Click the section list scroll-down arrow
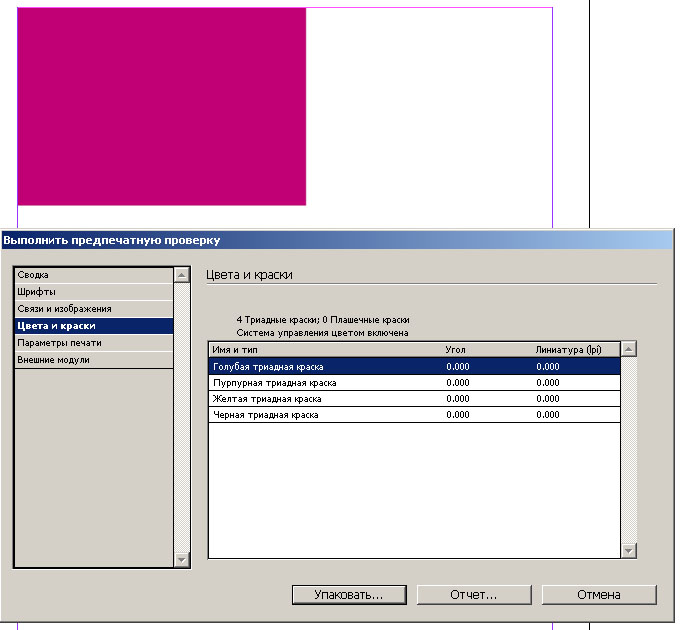684x630 pixels. 181,559
